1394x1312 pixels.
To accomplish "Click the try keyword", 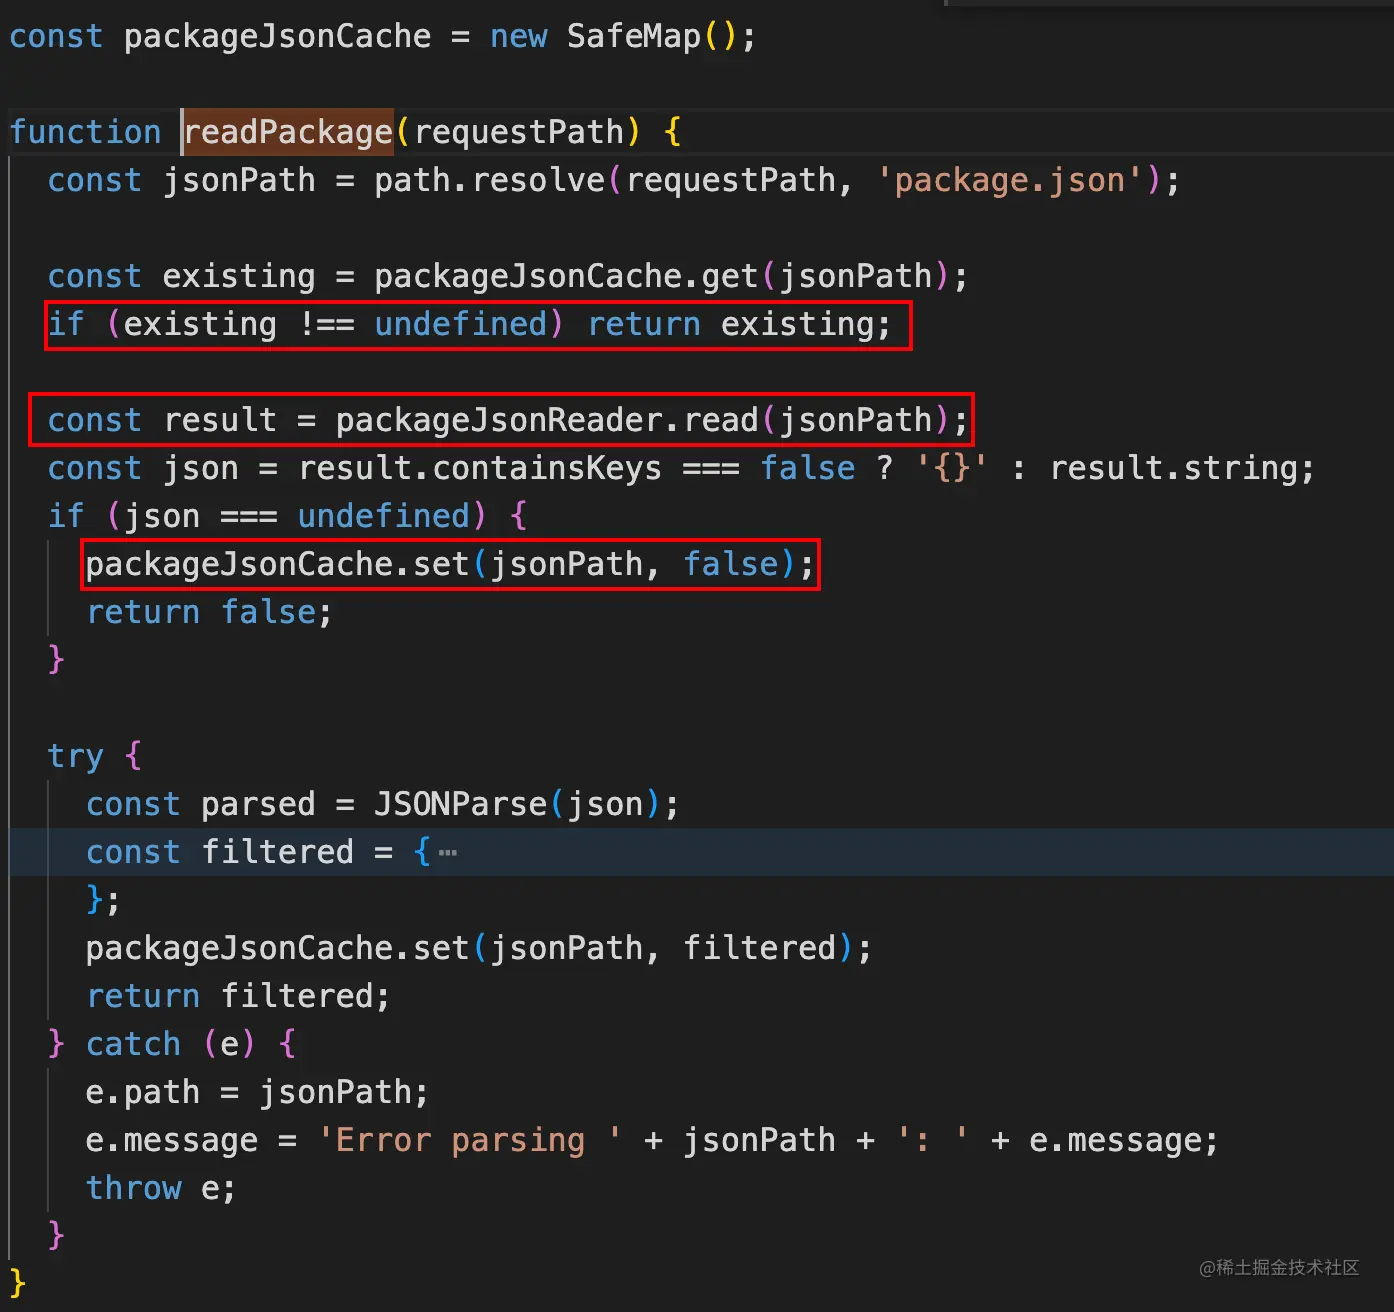I will pyautogui.click(x=76, y=757).
